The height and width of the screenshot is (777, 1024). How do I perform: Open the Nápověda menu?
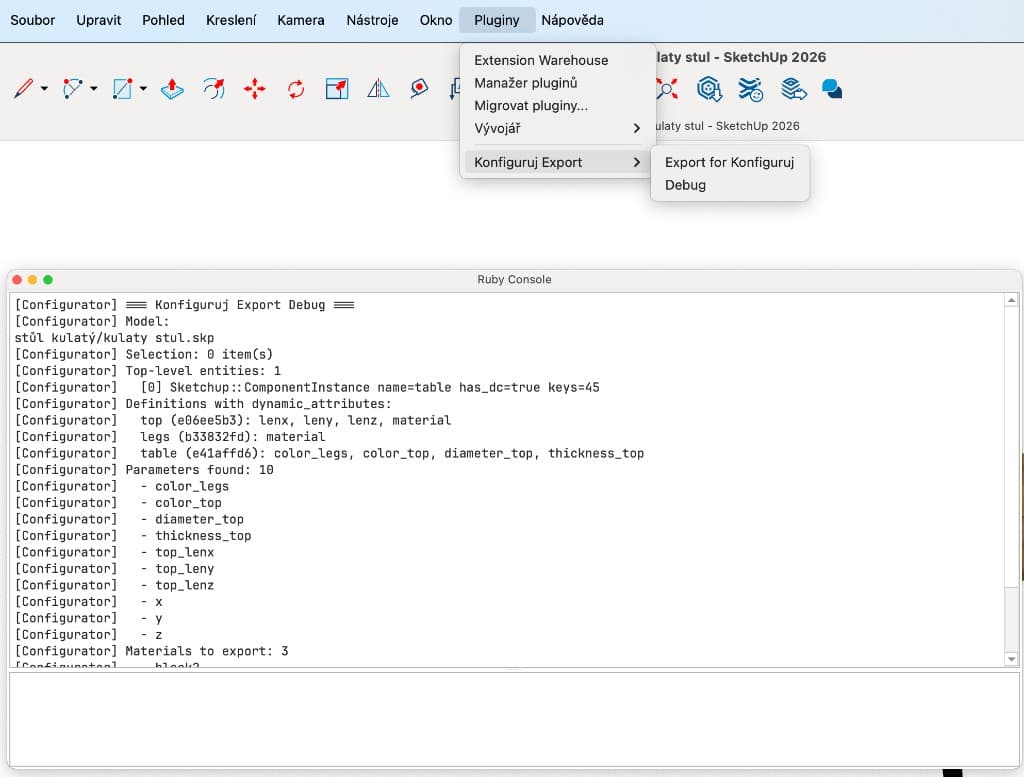click(x=573, y=20)
